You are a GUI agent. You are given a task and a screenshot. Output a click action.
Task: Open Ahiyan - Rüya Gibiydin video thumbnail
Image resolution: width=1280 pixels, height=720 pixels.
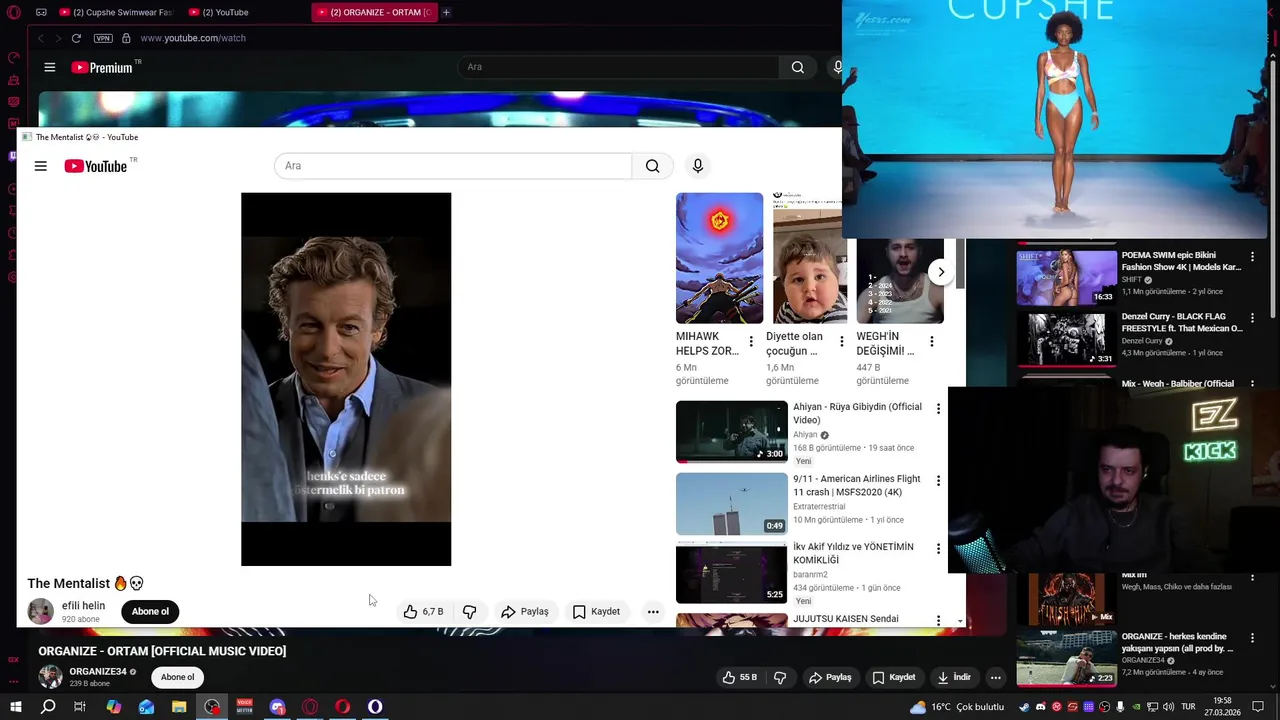tap(732, 432)
